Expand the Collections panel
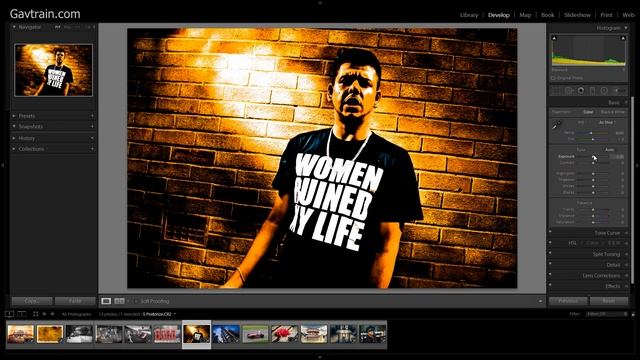640x360 pixels. pos(14,149)
